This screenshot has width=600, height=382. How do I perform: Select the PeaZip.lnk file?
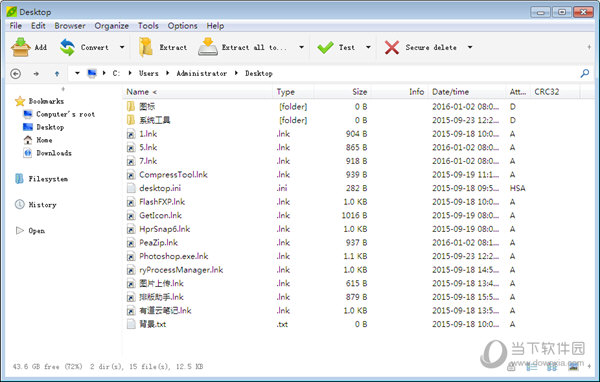[x=158, y=243]
